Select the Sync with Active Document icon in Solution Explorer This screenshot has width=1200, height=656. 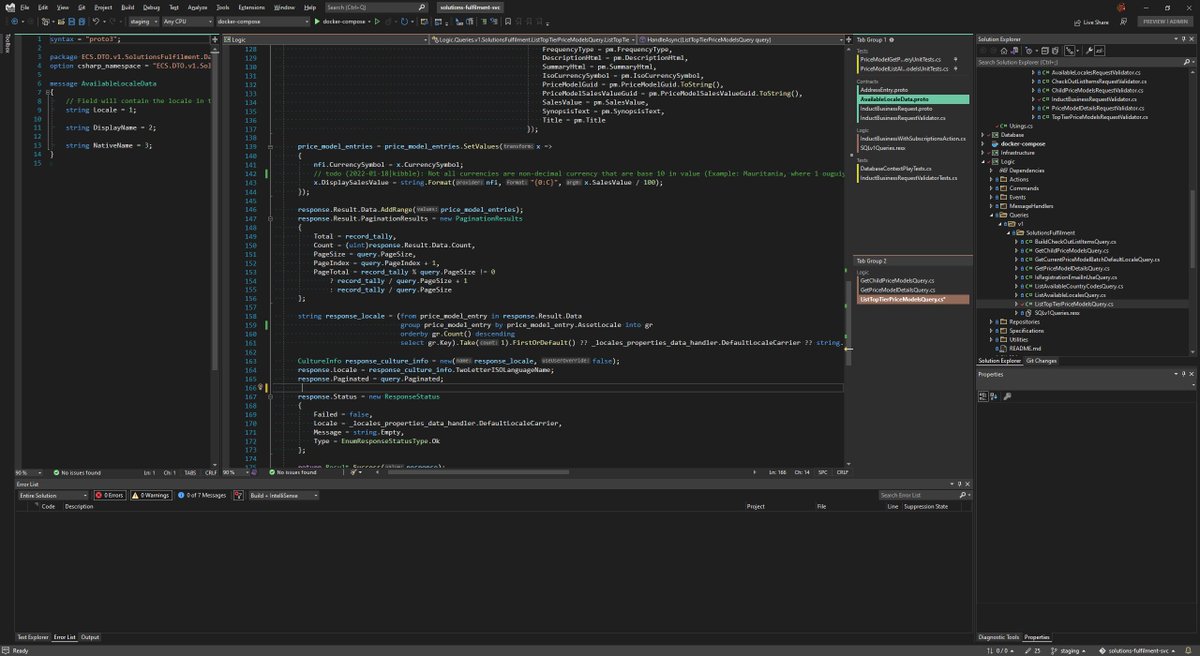pos(1069,50)
